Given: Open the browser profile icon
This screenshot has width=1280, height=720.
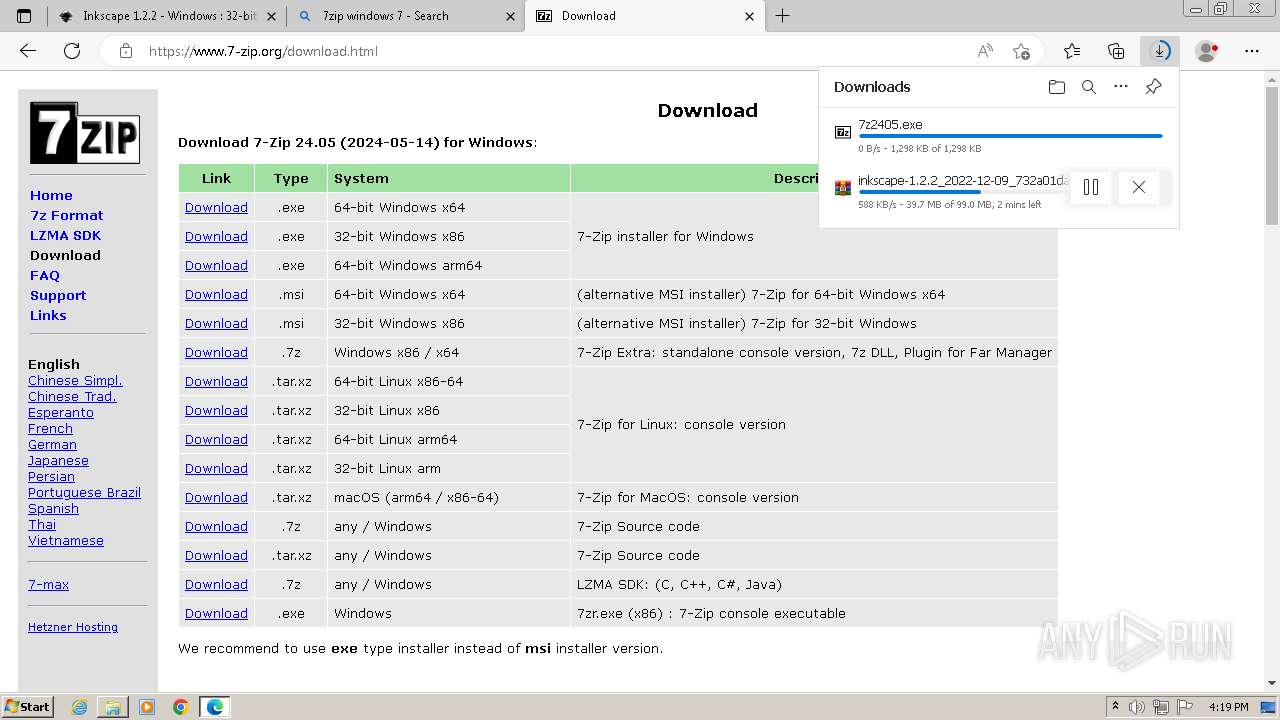Looking at the screenshot, I should pos(1207,51).
